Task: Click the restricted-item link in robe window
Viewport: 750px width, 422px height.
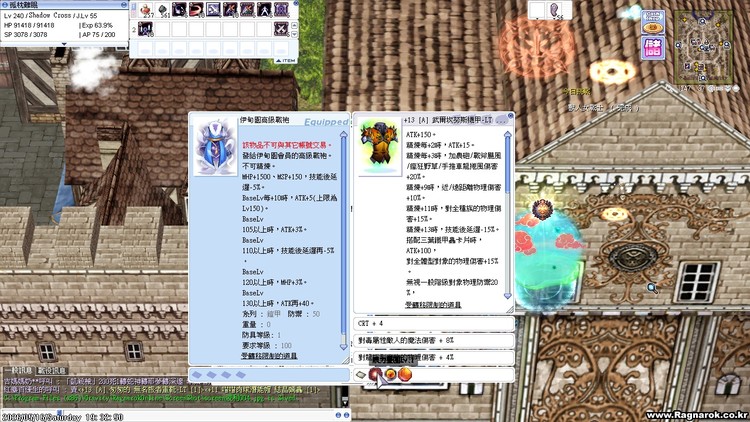Action: tap(269, 356)
